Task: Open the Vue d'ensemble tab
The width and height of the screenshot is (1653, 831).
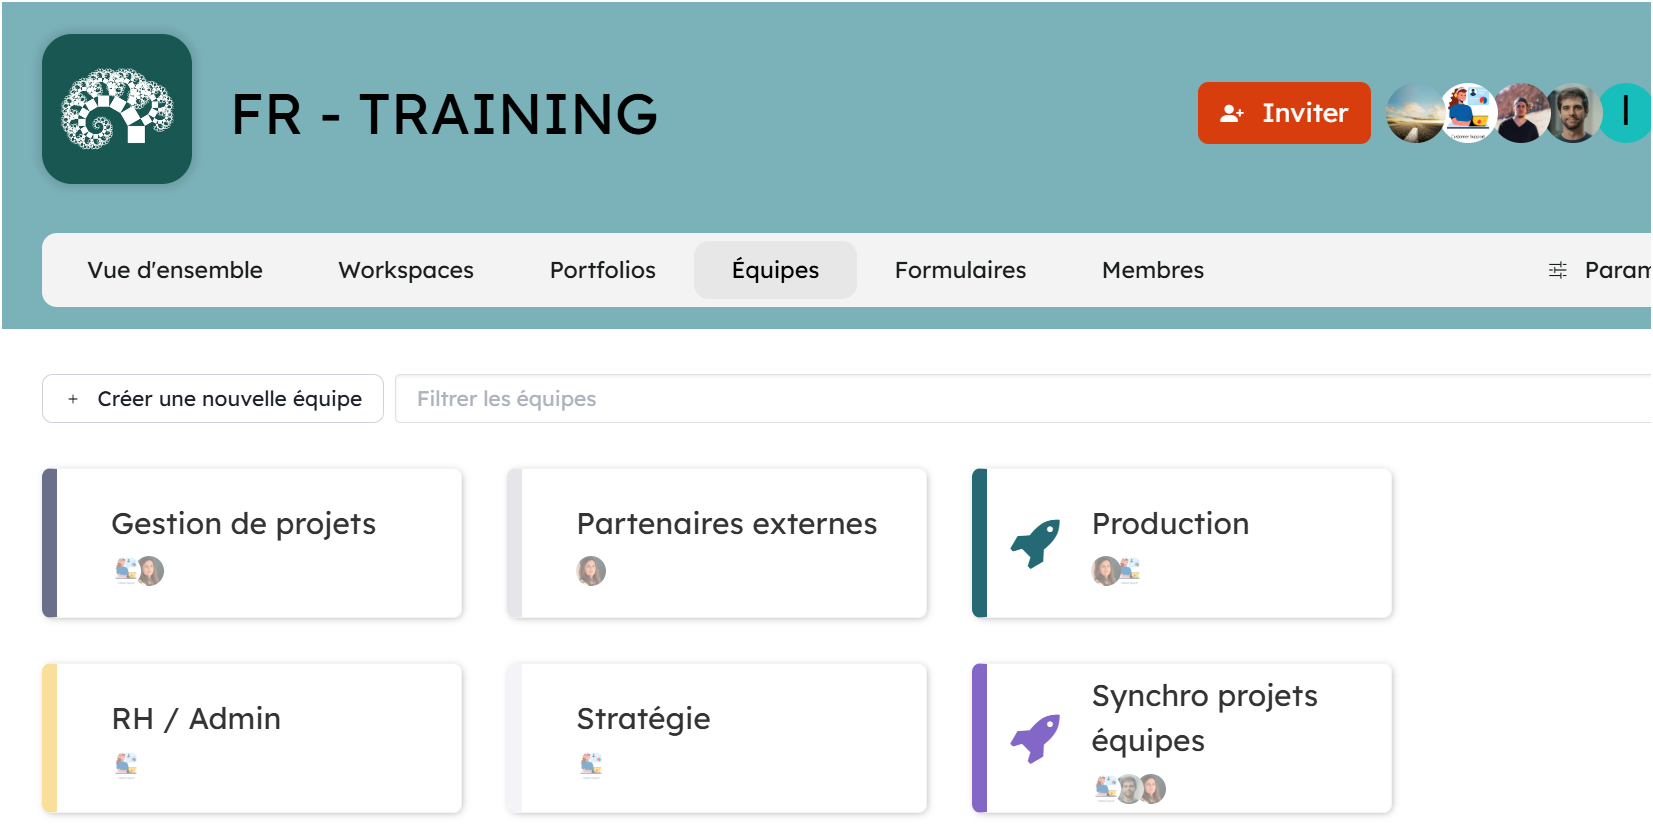Action: point(175,270)
